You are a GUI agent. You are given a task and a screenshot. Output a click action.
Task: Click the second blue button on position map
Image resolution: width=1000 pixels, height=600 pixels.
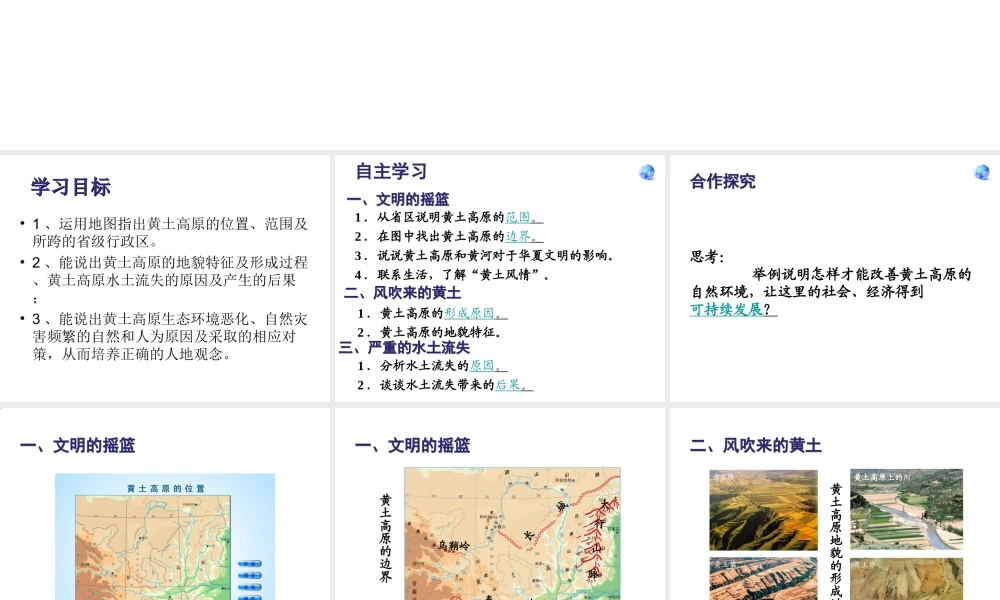point(250,576)
